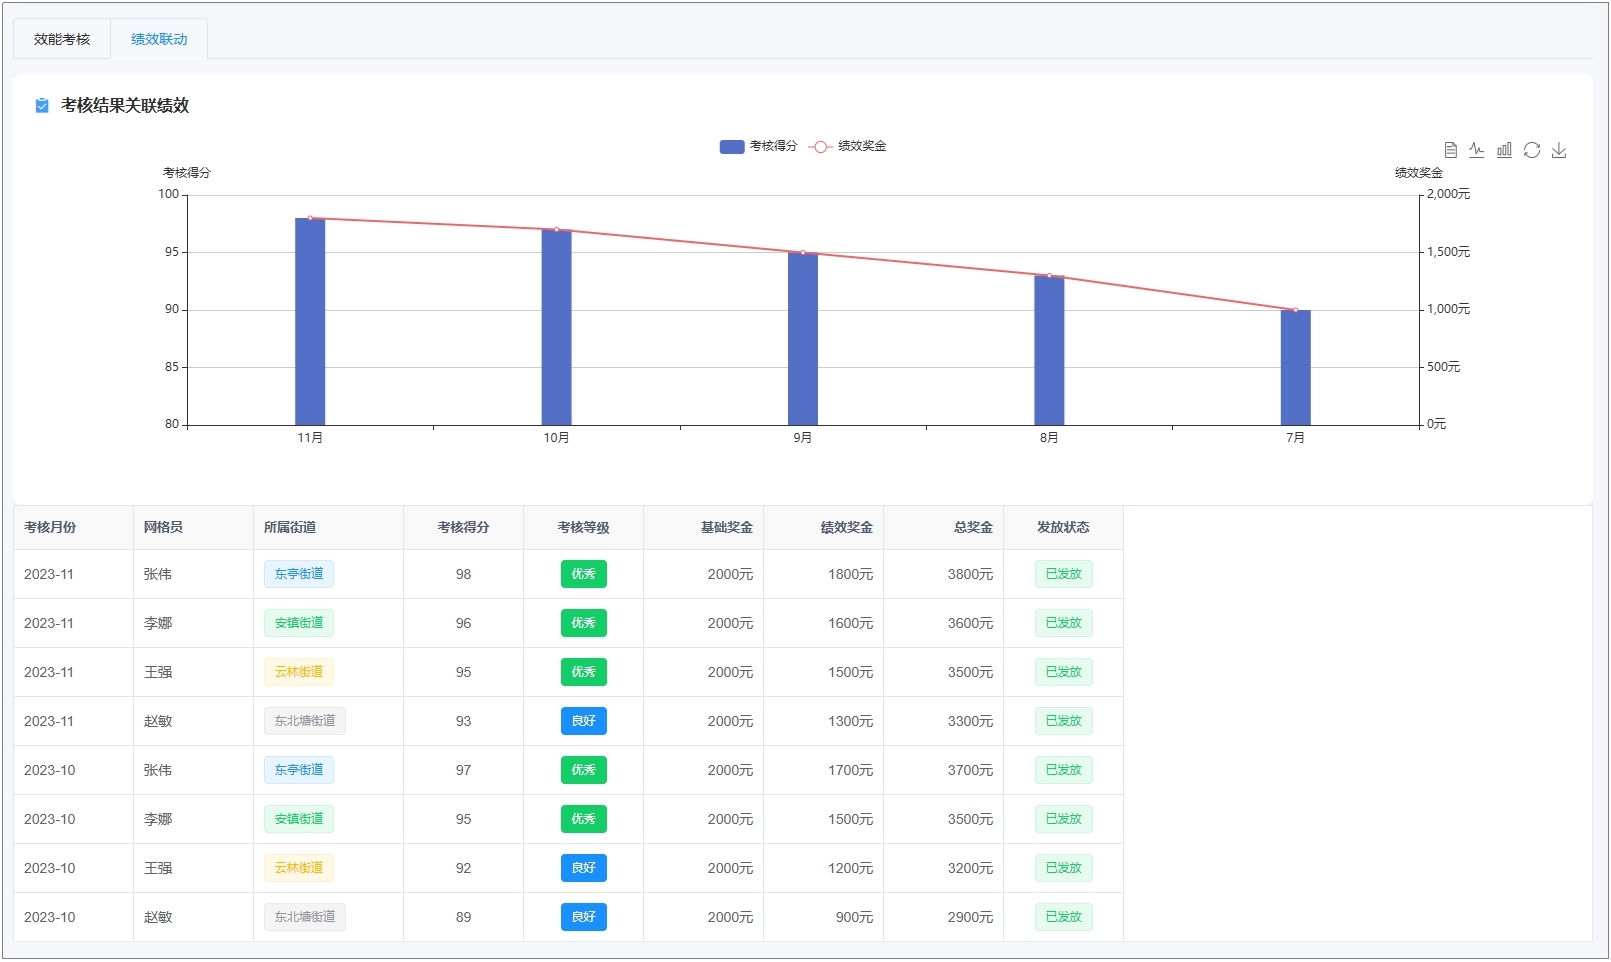
Task: Click the 绩效奖金 column header
Action: coord(846,527)
